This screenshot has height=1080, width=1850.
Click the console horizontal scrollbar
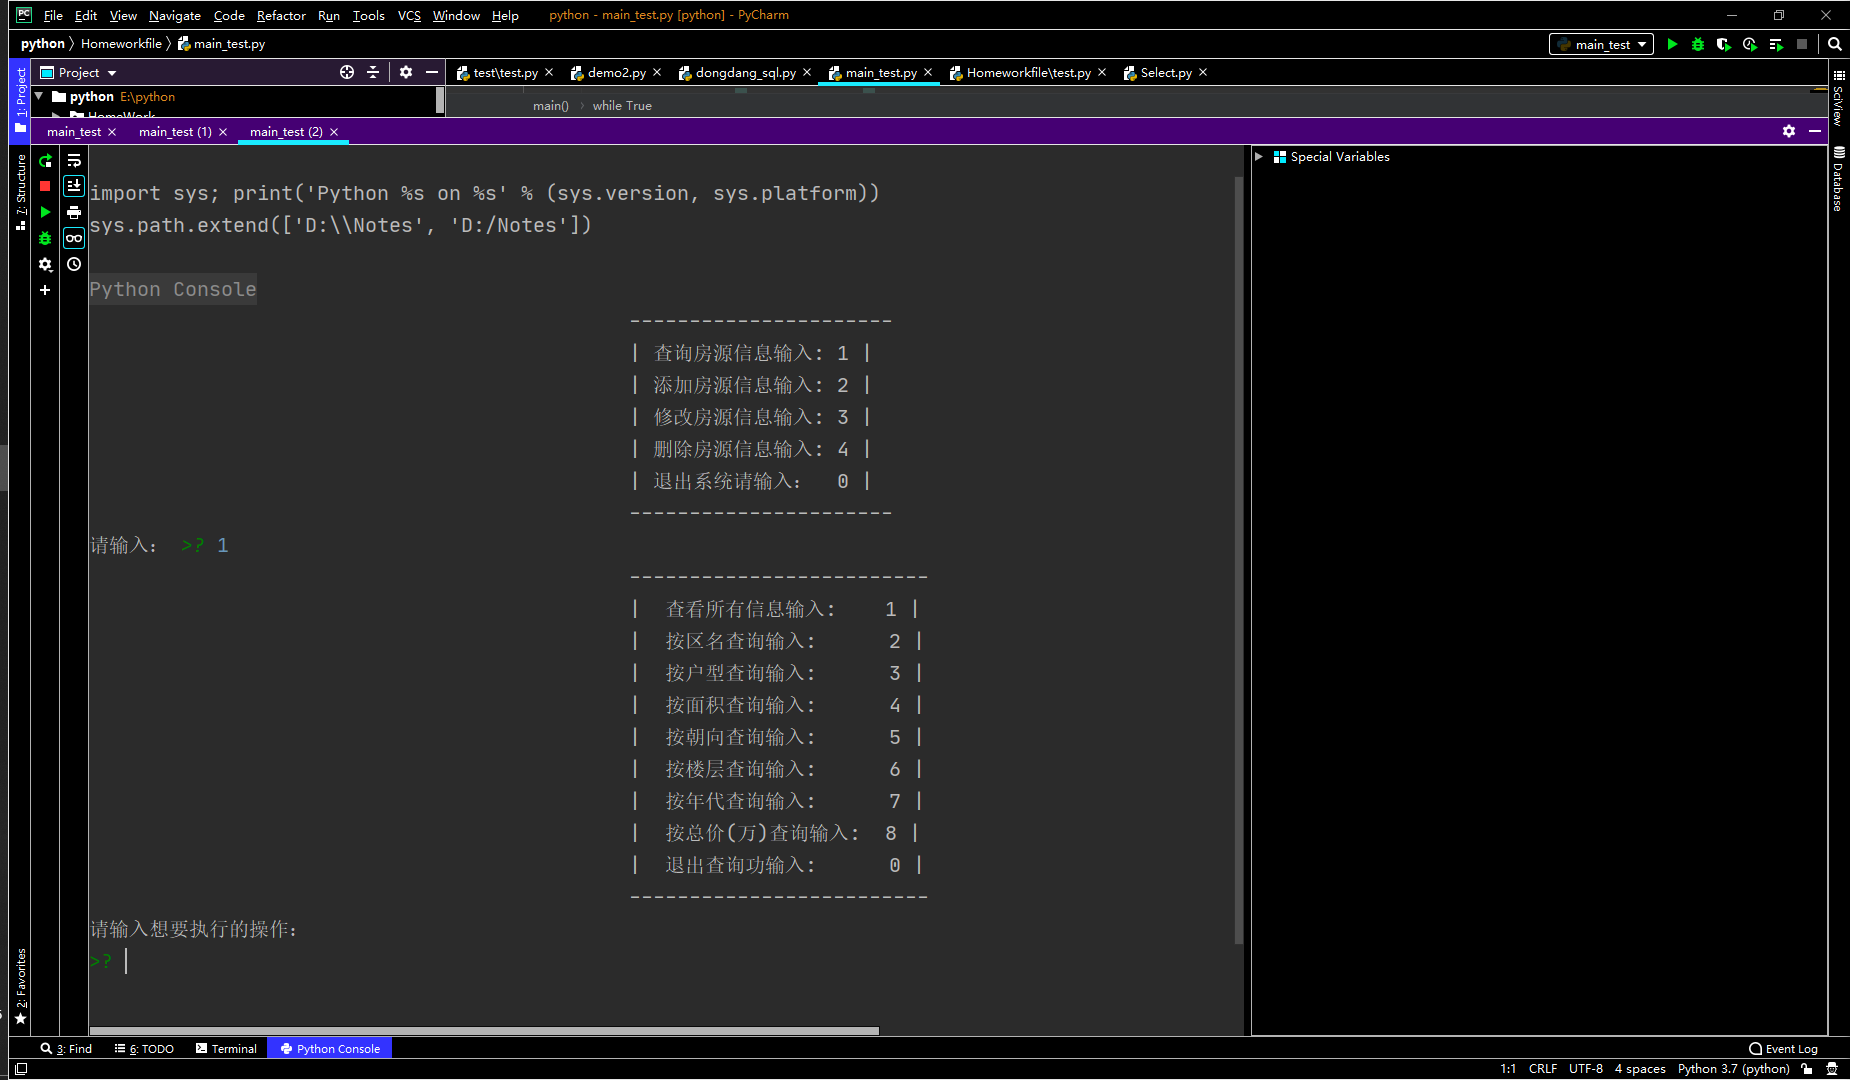coord(484,1030)
